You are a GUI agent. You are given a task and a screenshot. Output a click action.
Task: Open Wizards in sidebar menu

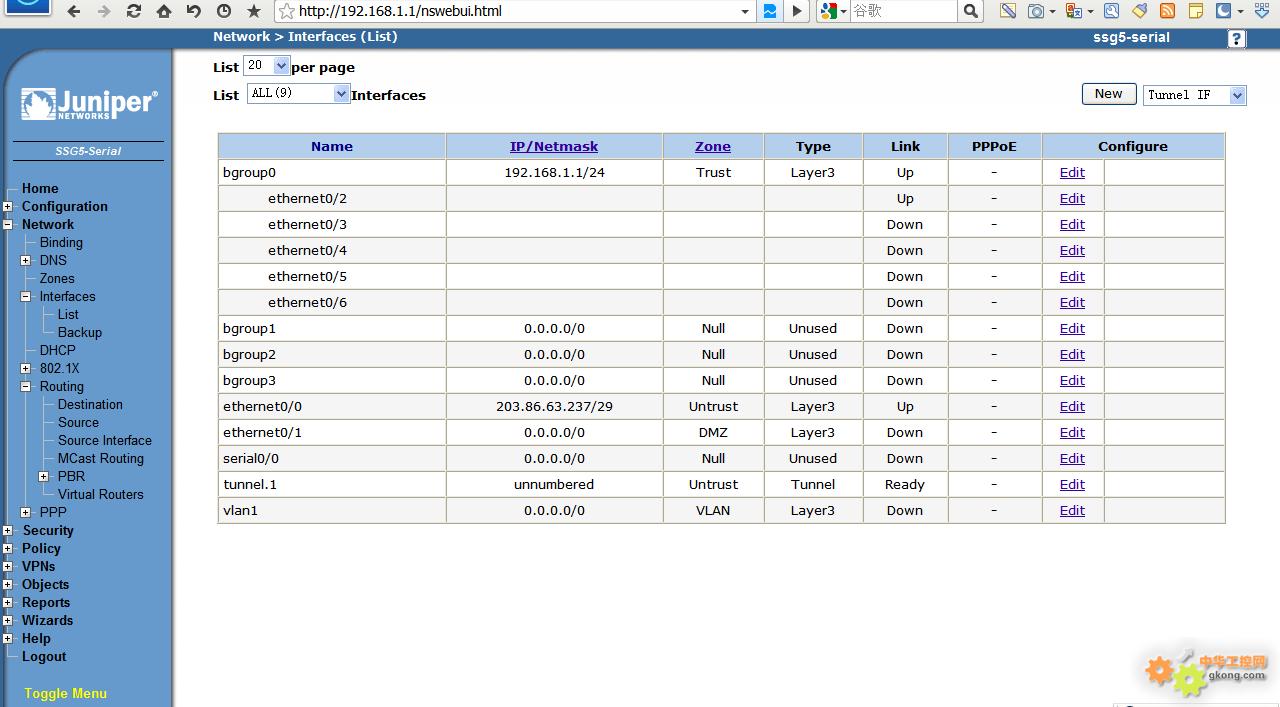pos(47,620)
